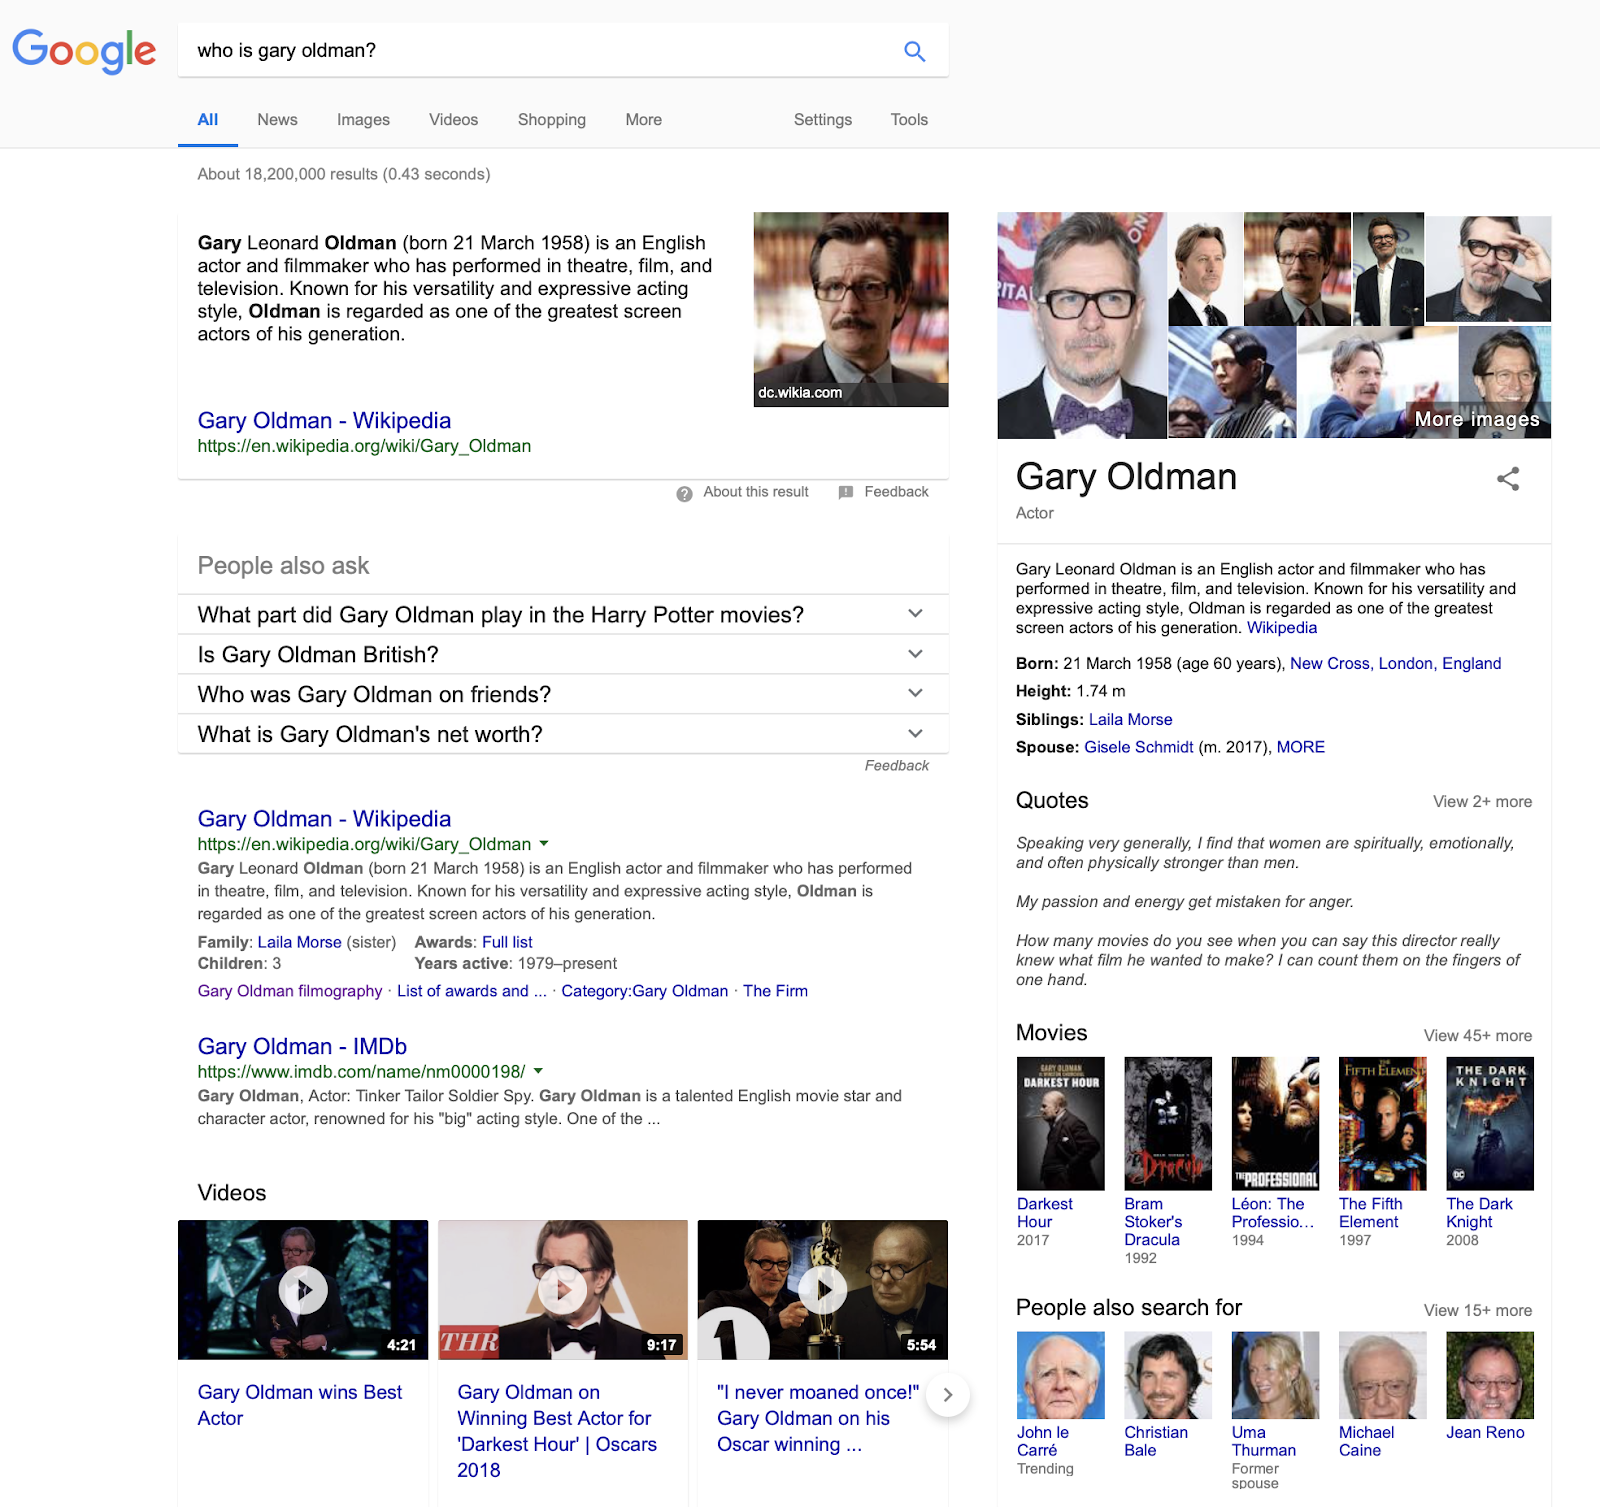Open featured snippet 'Gary Oldman - Wikipedia' link
The image size is (1600, 1507).
tap(324, 421)
